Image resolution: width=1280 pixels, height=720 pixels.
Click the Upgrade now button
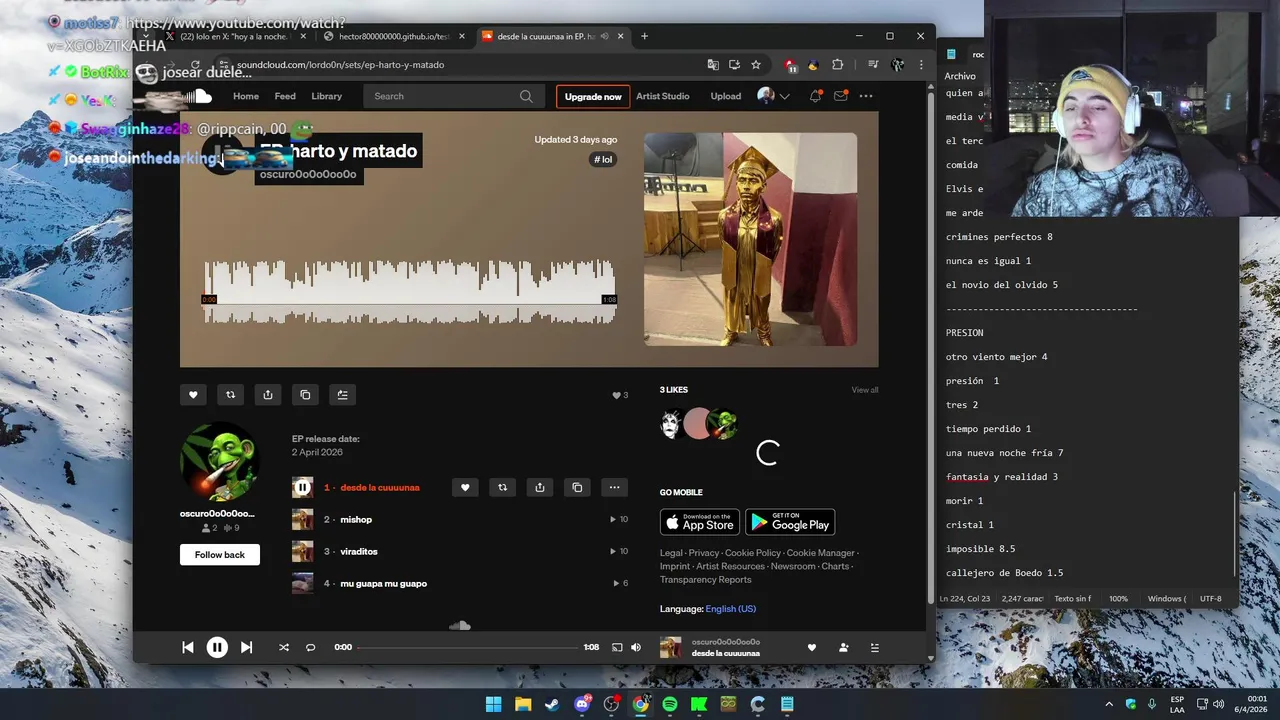(593, 96)
